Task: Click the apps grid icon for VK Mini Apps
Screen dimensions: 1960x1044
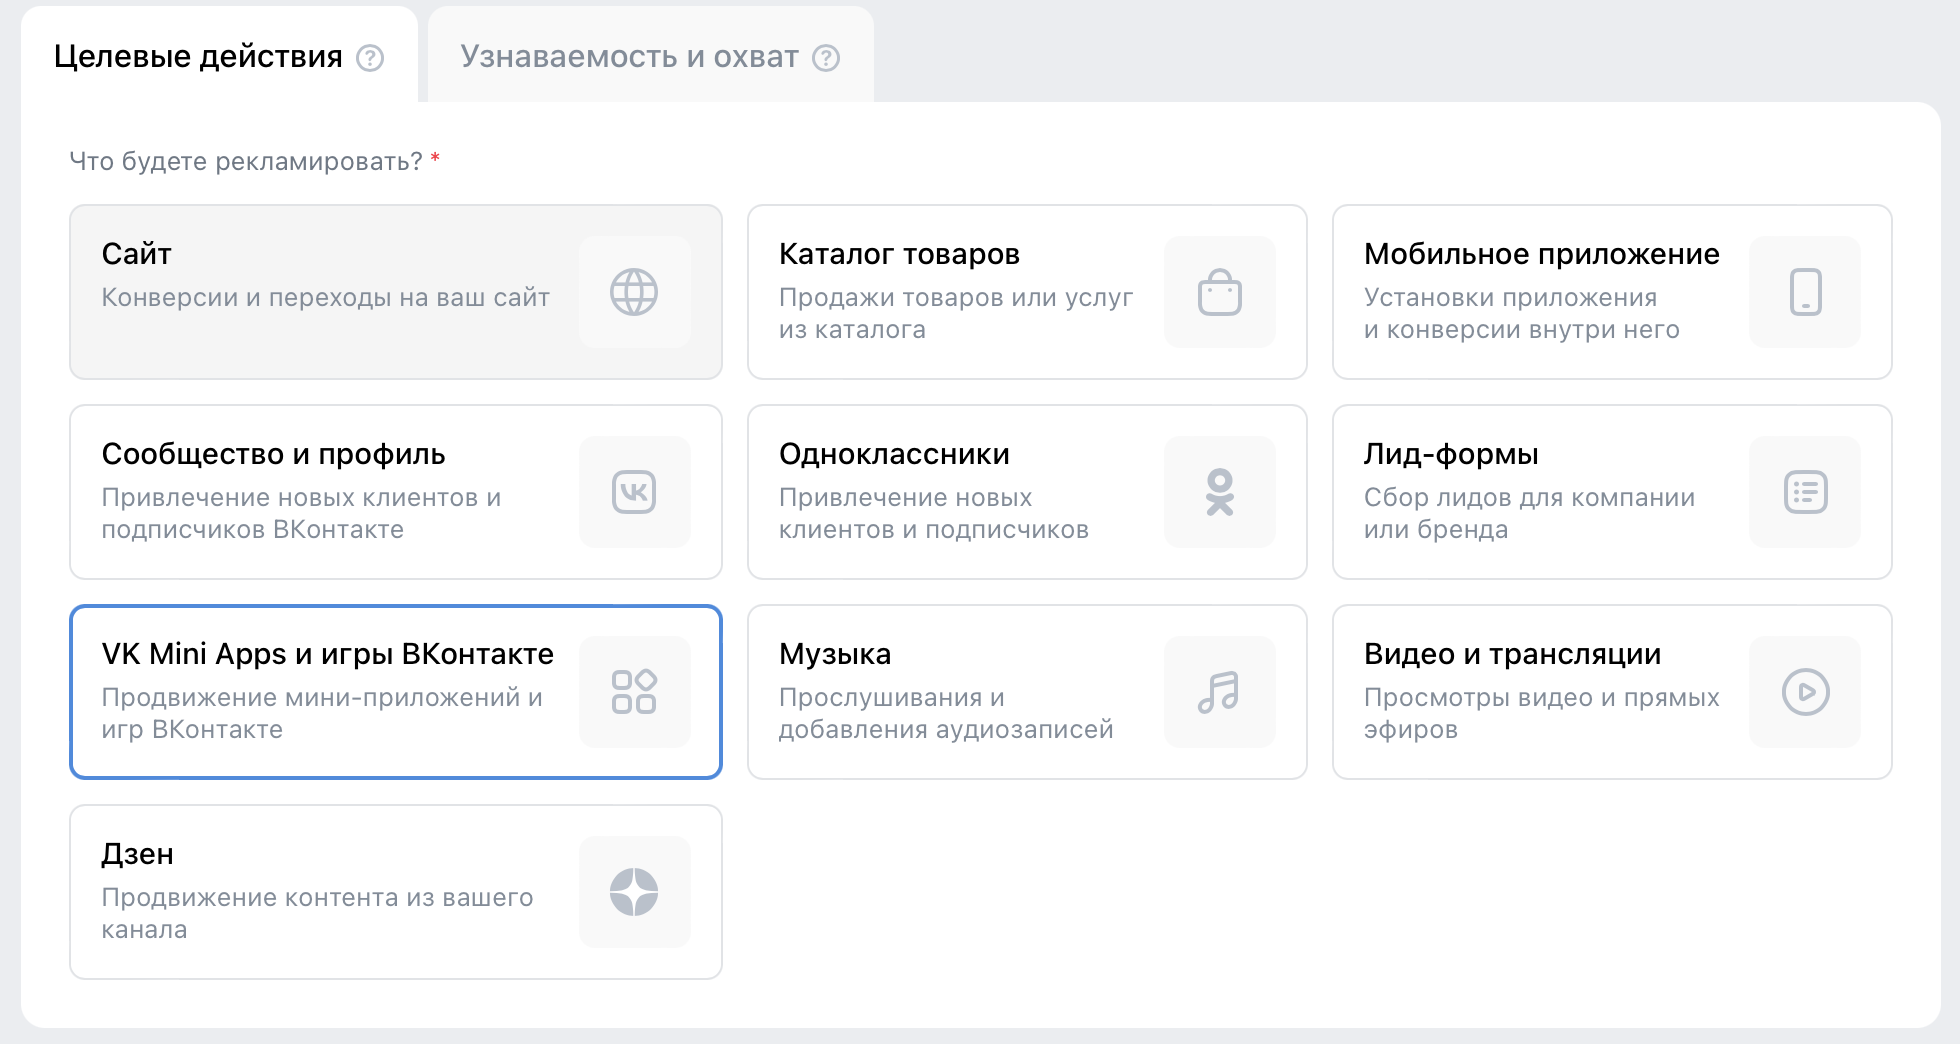Action: 634,692
